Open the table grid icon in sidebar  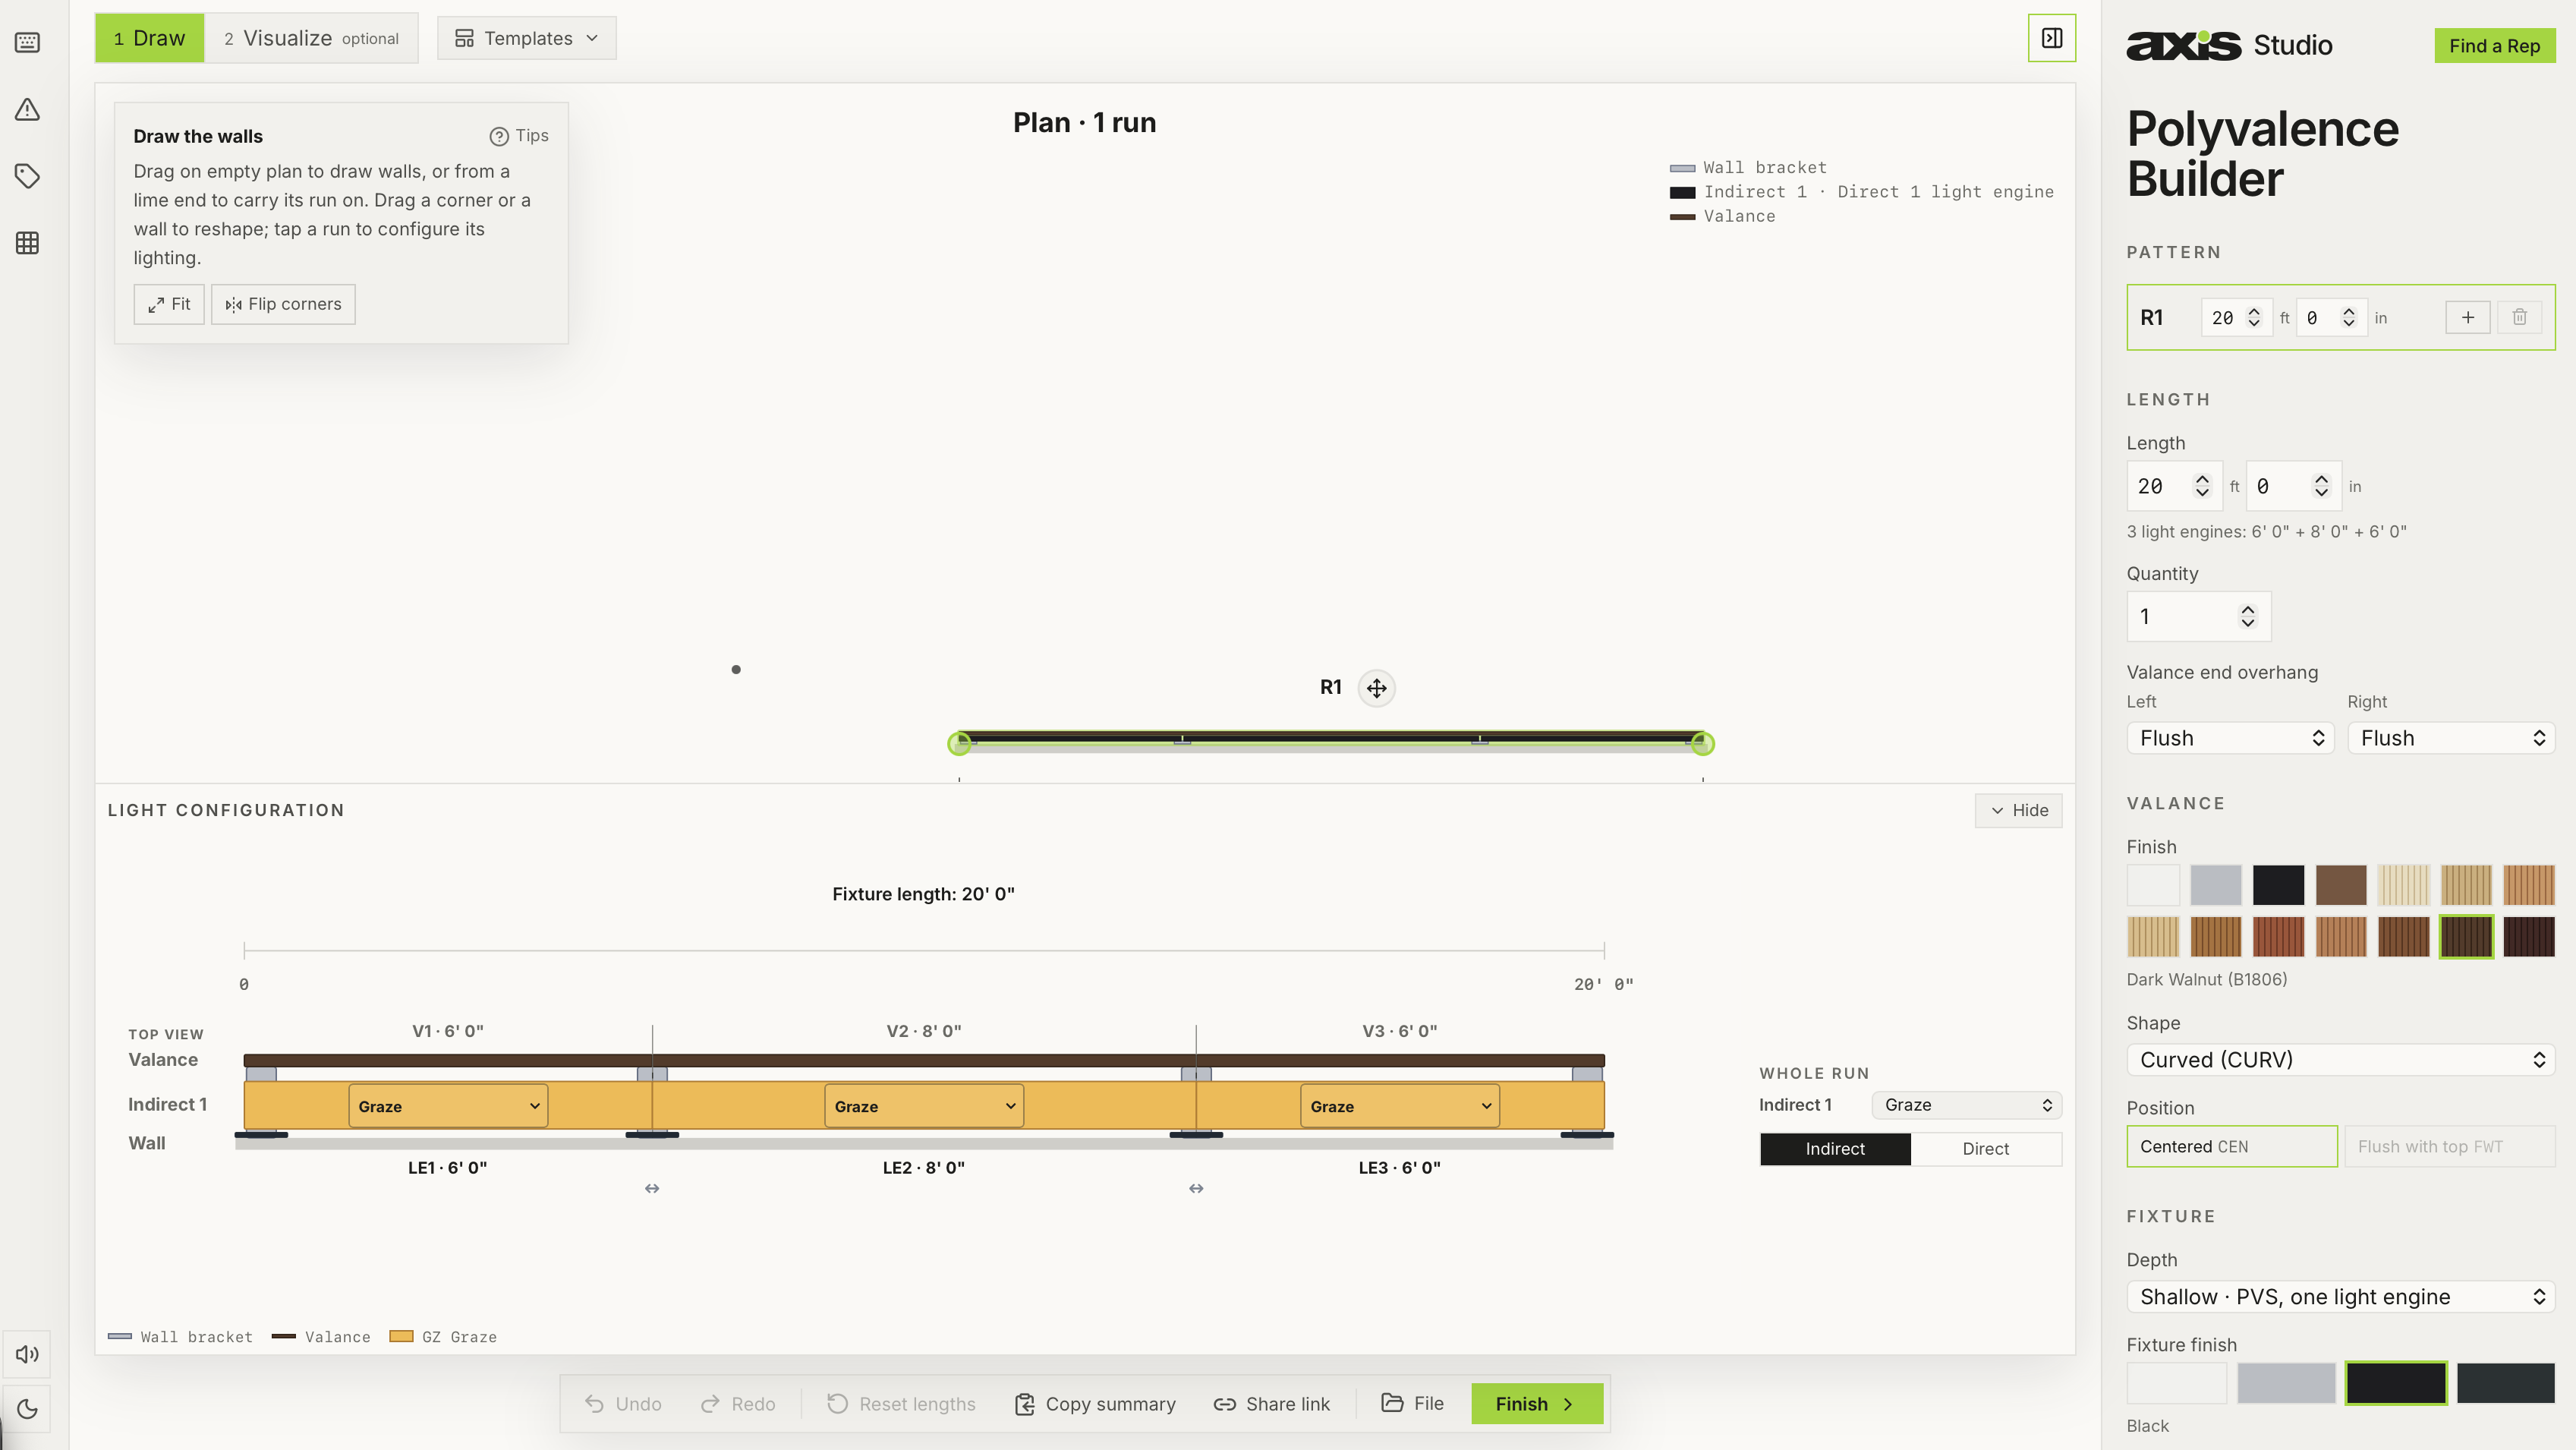pyautogui.click(x=27, y=243)
